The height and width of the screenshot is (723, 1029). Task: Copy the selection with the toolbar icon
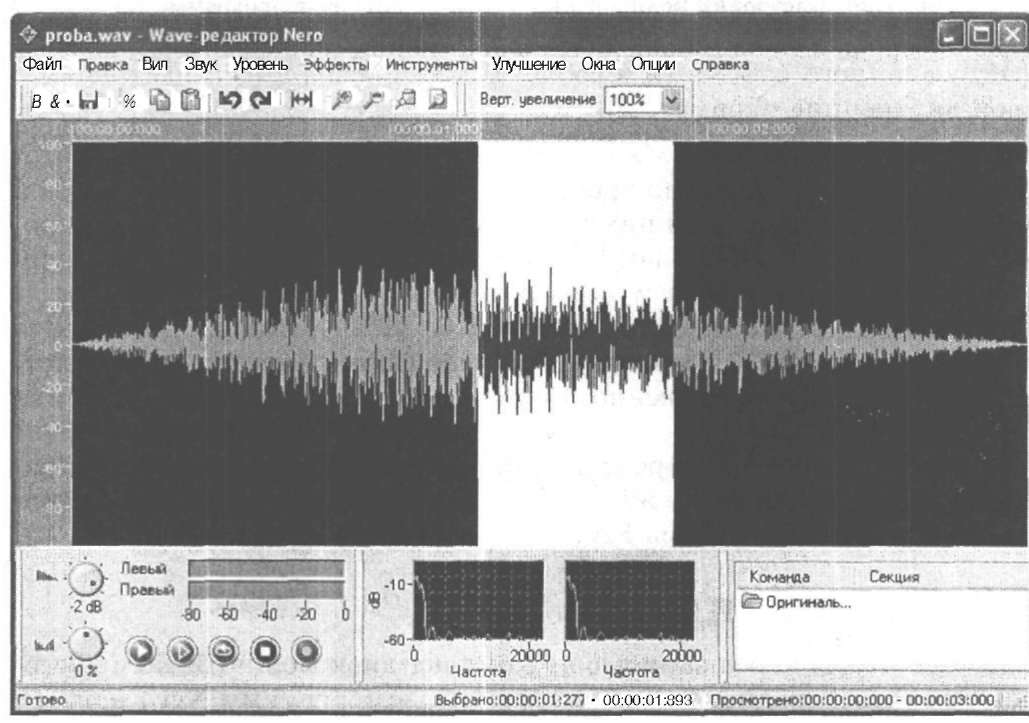159,100
